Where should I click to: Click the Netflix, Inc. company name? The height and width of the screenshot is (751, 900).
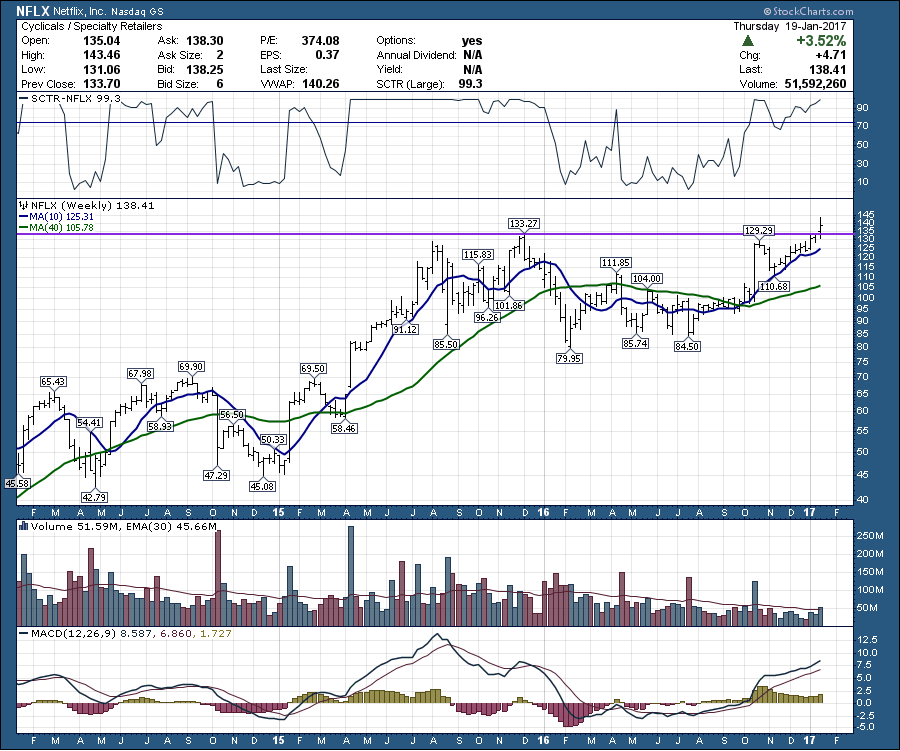80,11
